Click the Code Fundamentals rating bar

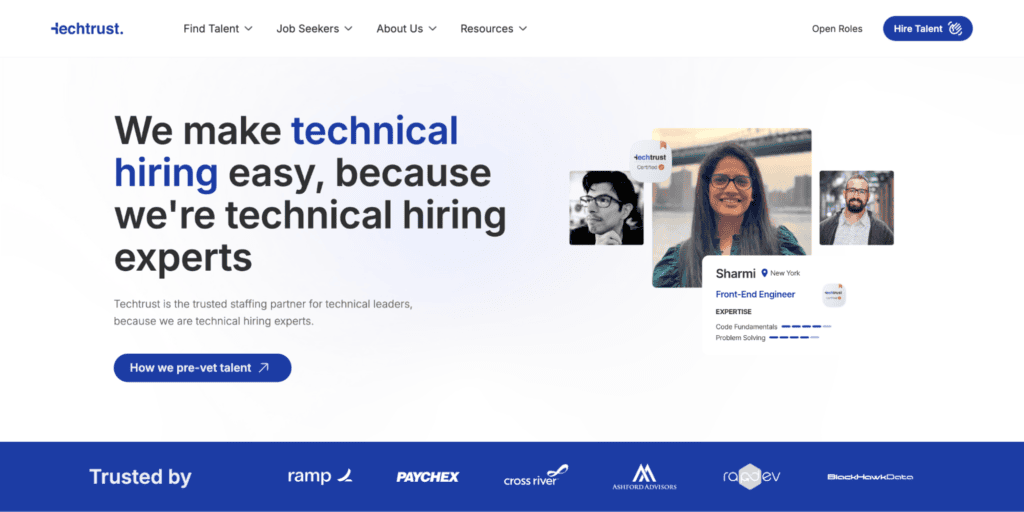pyautogui.click(x=806, y=326)
